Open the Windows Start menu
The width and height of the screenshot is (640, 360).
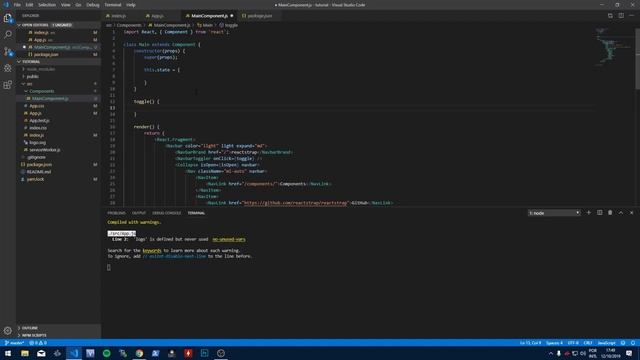click(8, 353)
